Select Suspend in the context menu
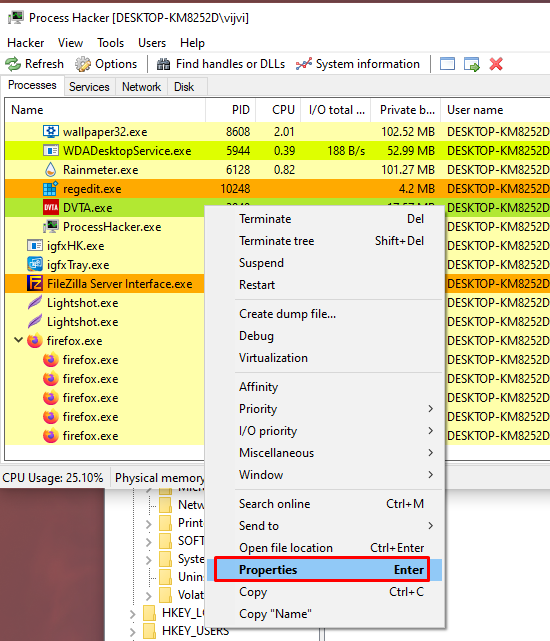The image size is (550, 641). pyautogui.click(x=324, y=263)
